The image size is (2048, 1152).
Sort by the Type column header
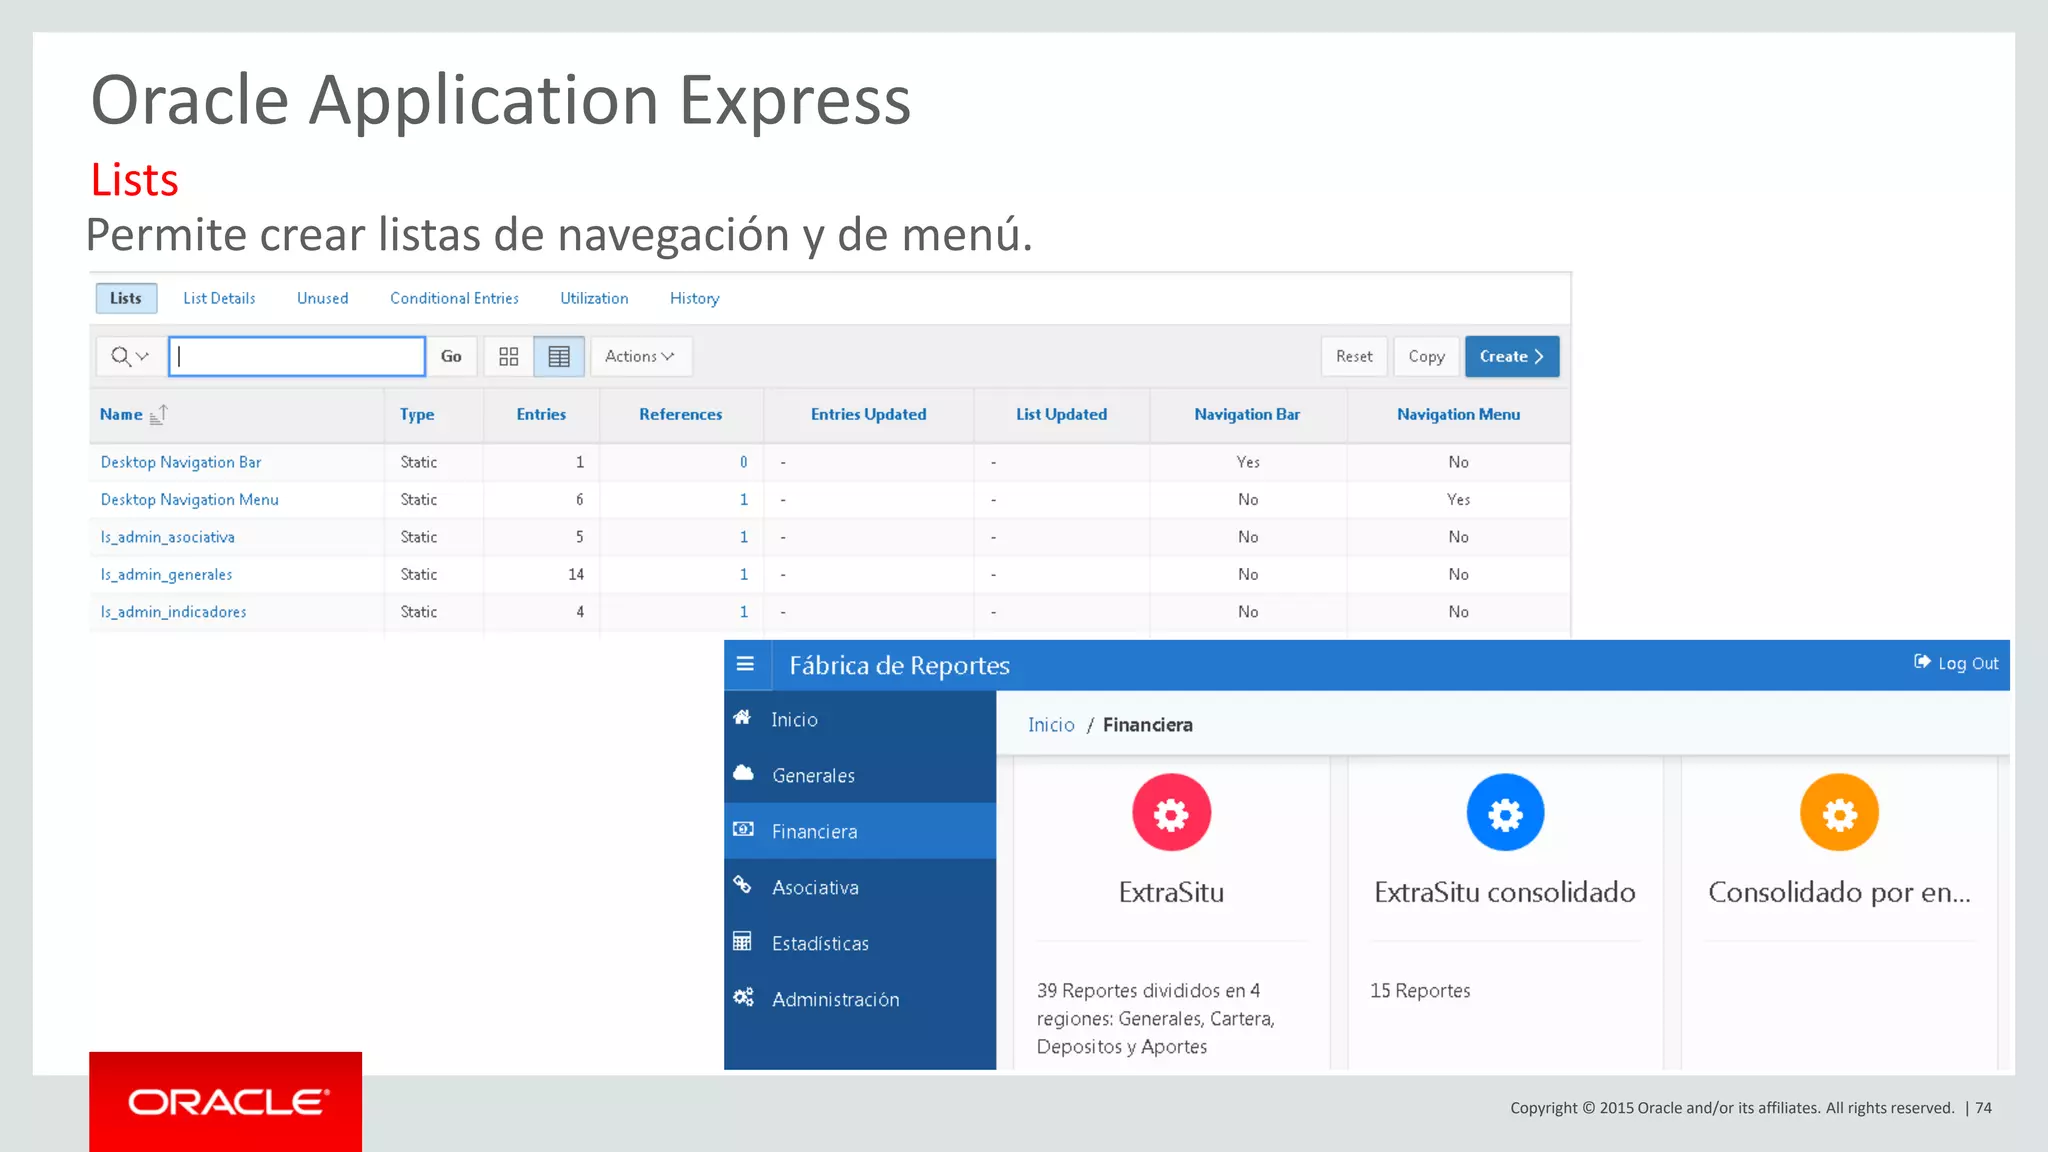point(417,414)
